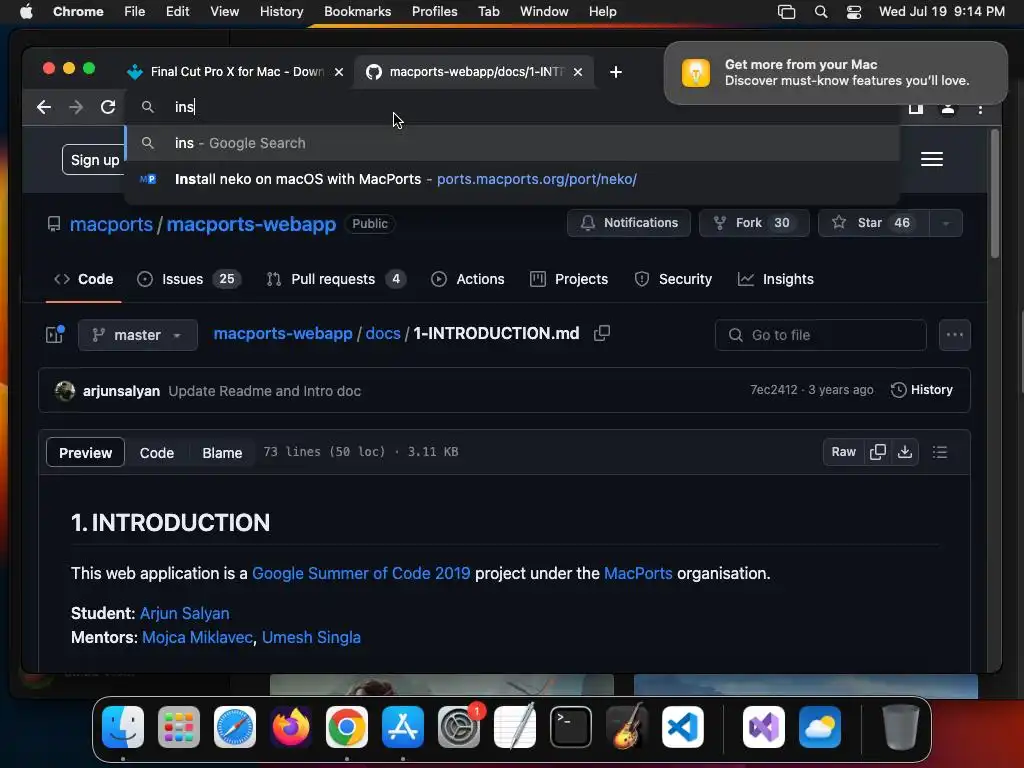The image size is (1024, 768).
Task: Star the macports-webapp repository
Action: [x=874, y=223]
